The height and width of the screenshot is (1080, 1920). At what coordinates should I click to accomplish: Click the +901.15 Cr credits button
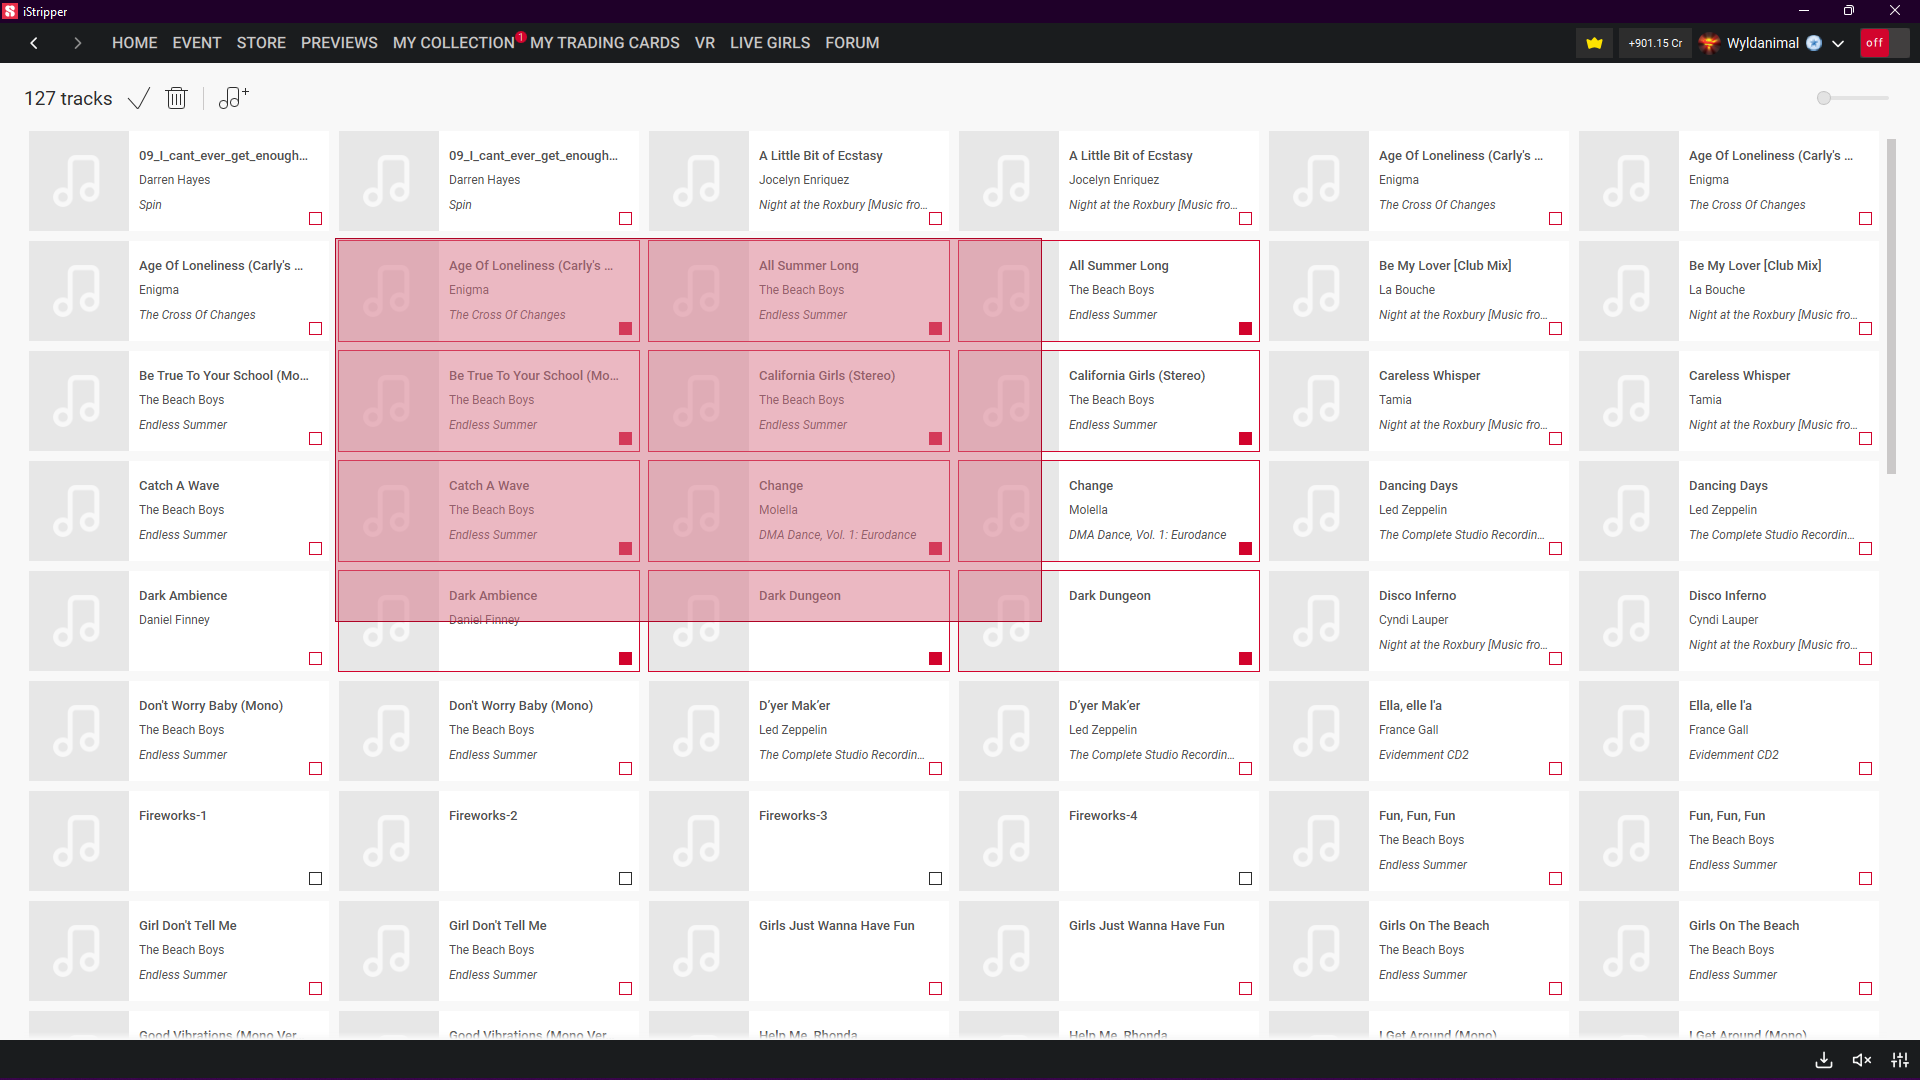[1654, 43]
